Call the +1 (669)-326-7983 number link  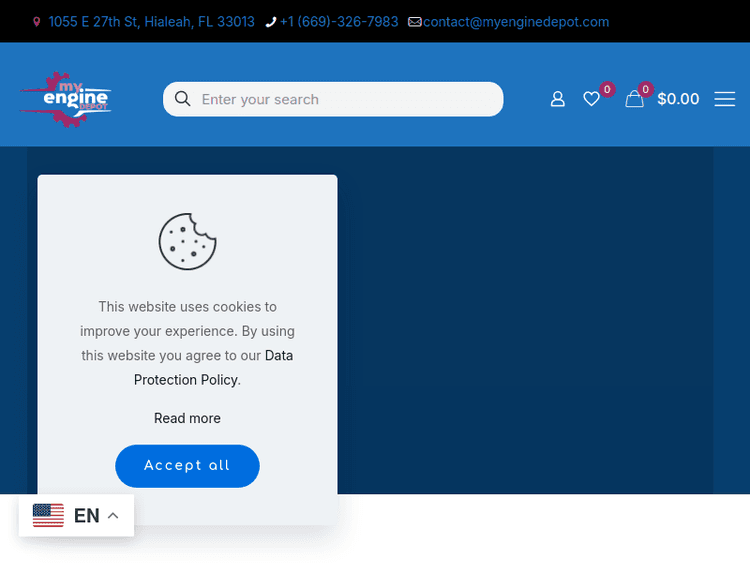pyautogui.click(x=339, y=22)
